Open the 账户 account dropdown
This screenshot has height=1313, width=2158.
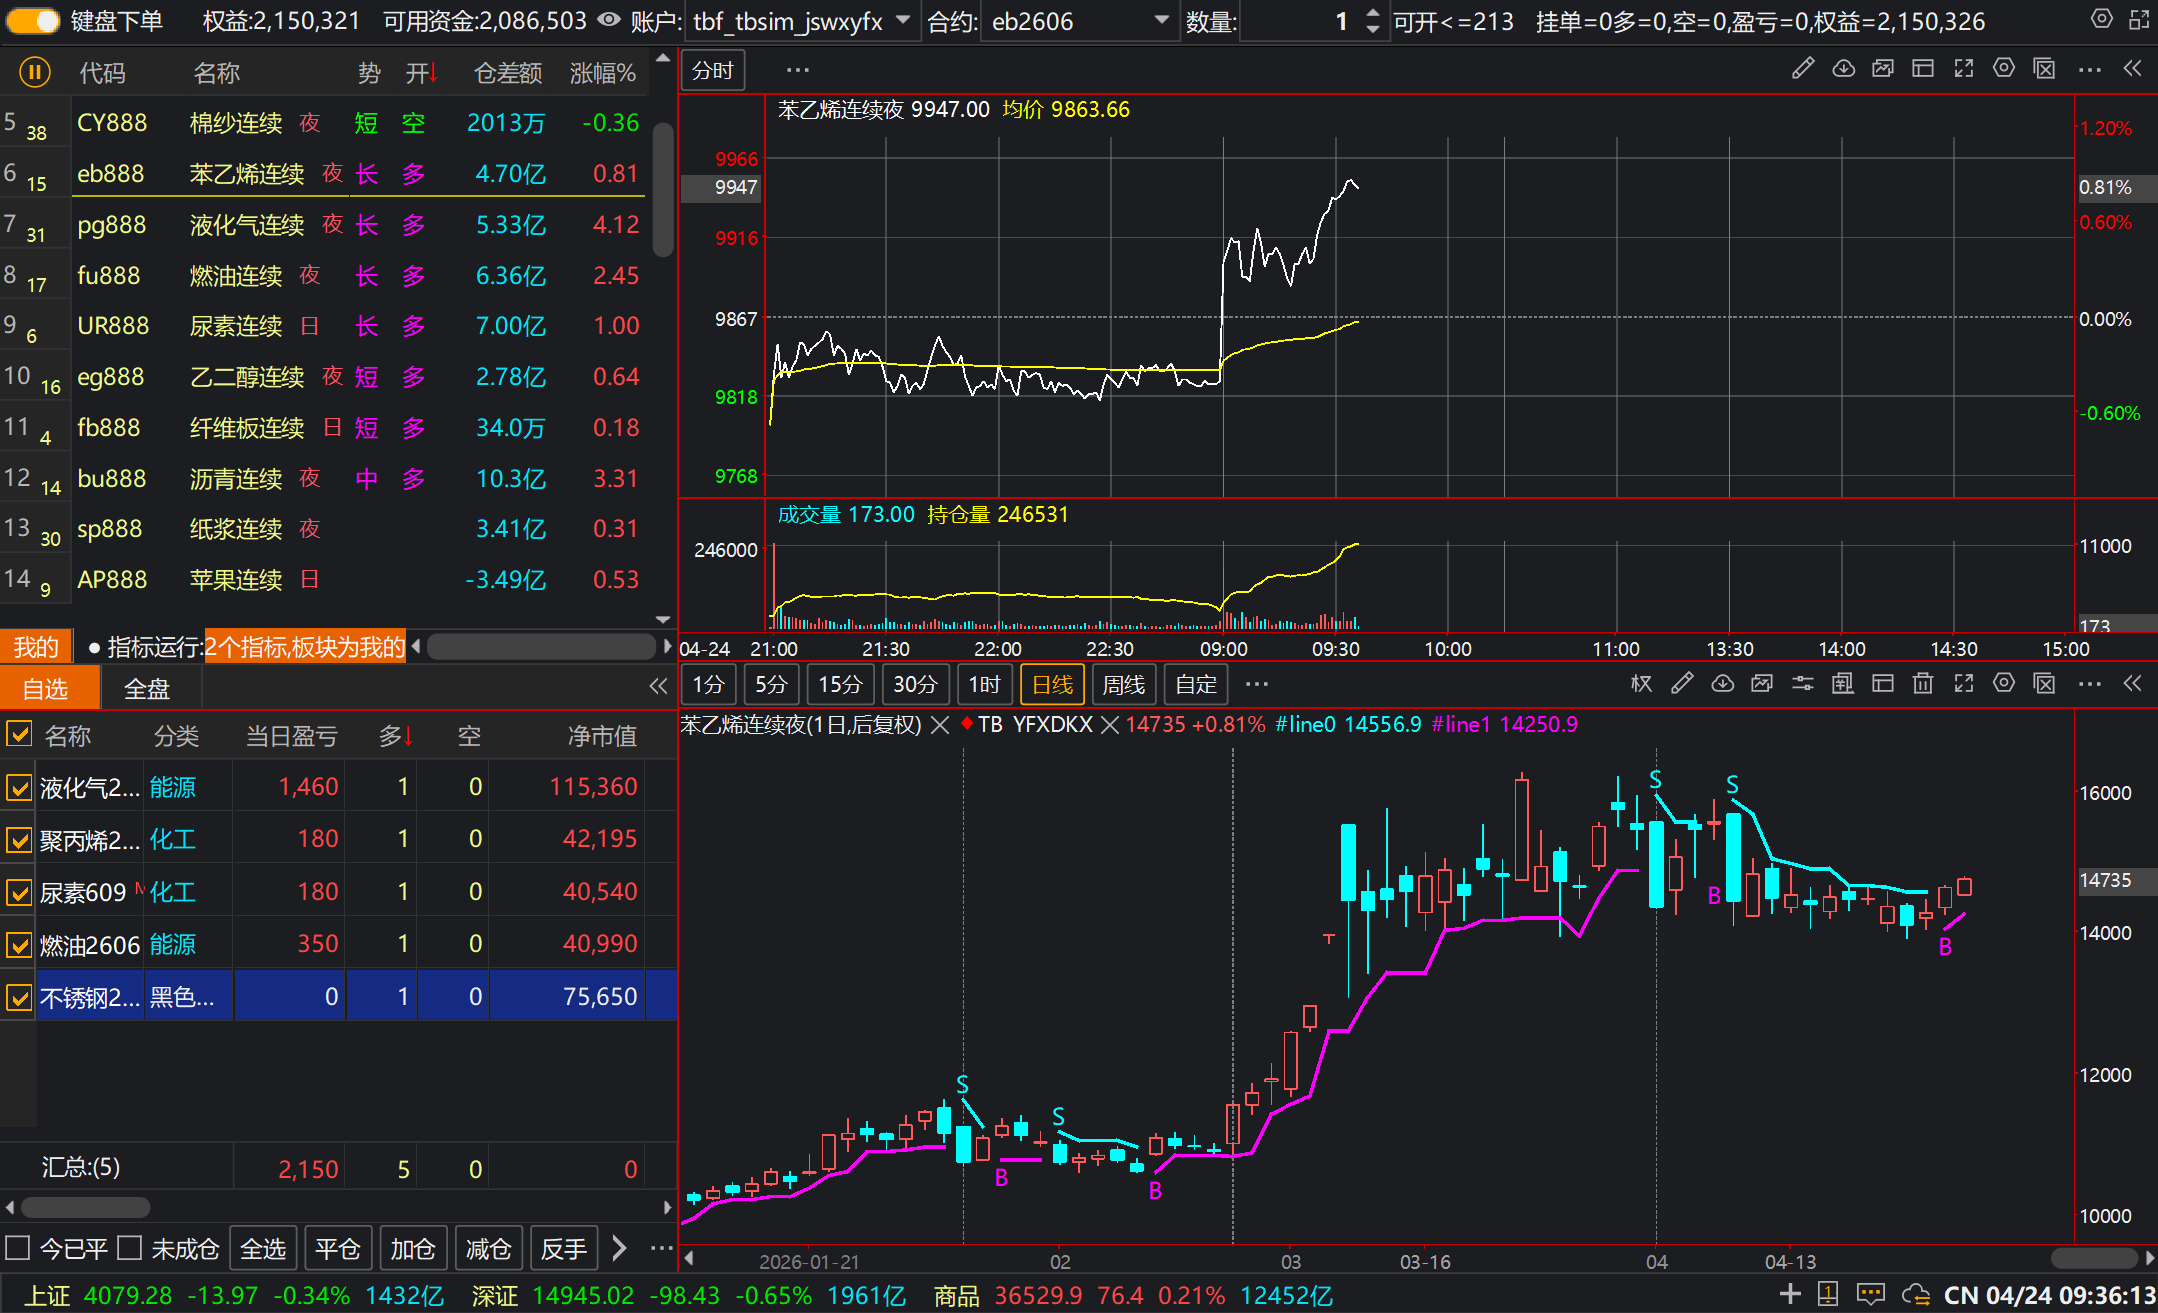(902, 20)
